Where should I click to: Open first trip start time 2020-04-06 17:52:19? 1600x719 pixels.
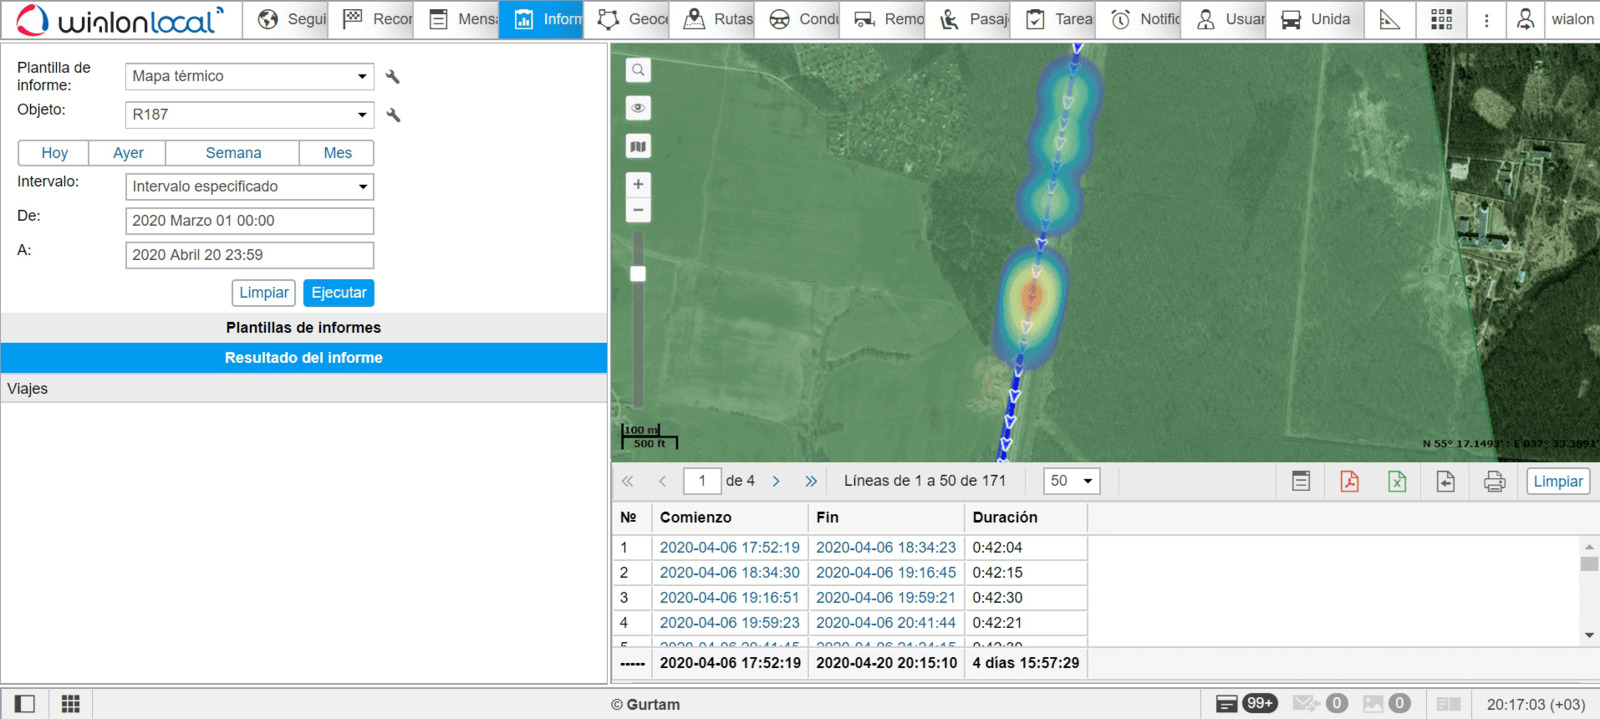(729, 548)
